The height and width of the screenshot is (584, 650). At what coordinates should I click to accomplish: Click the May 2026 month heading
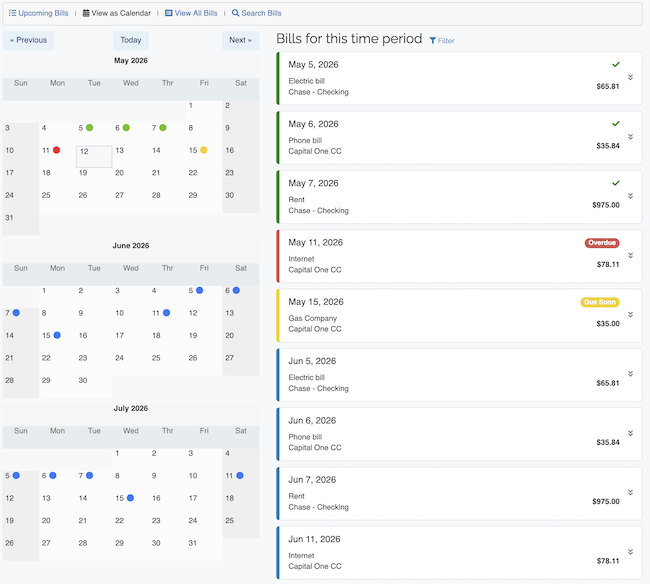(x=131, y=61)
